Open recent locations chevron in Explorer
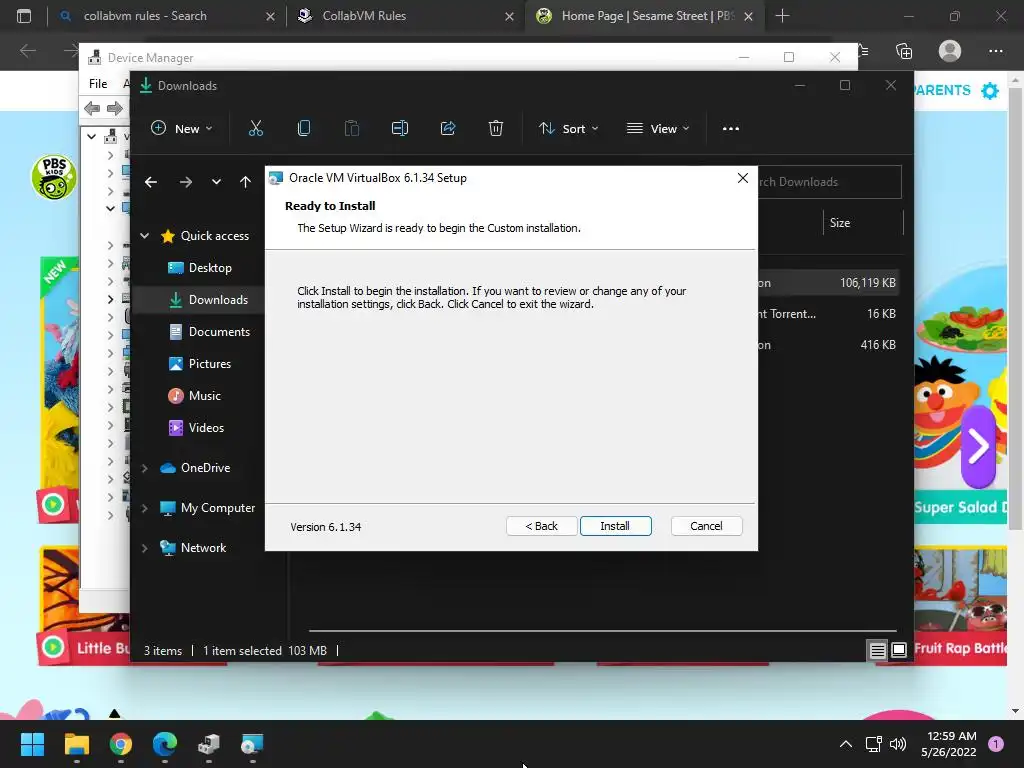Image resolution: width=1024 pixels, height=768 pixels. pos(216,182)
